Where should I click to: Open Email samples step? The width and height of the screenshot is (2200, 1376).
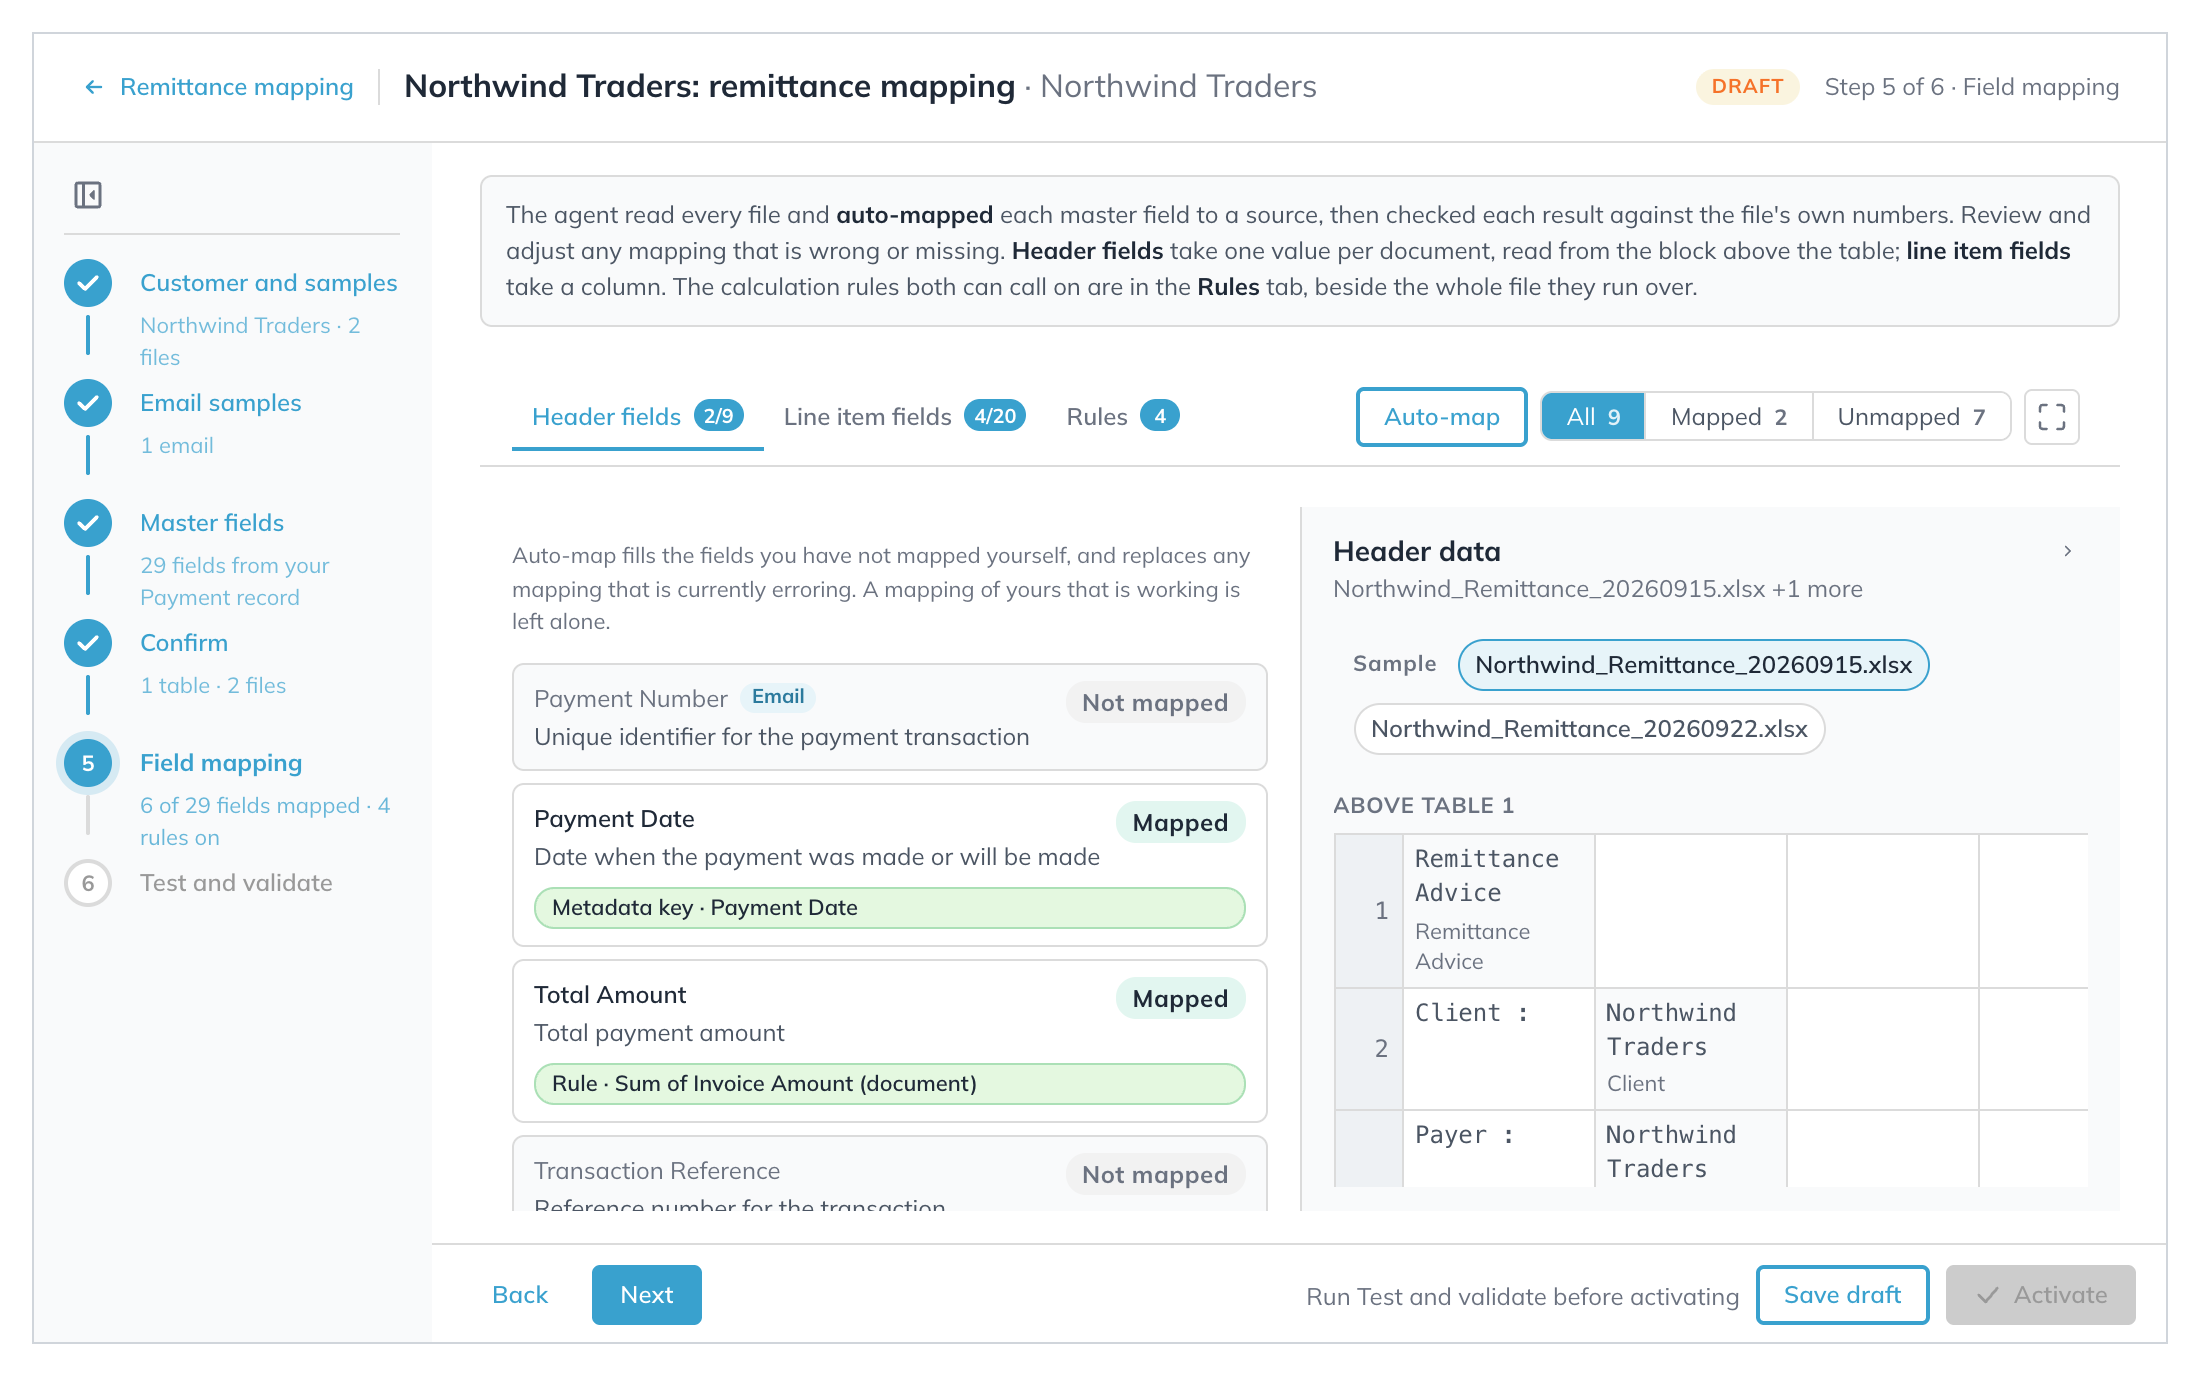tap(220, 403)
